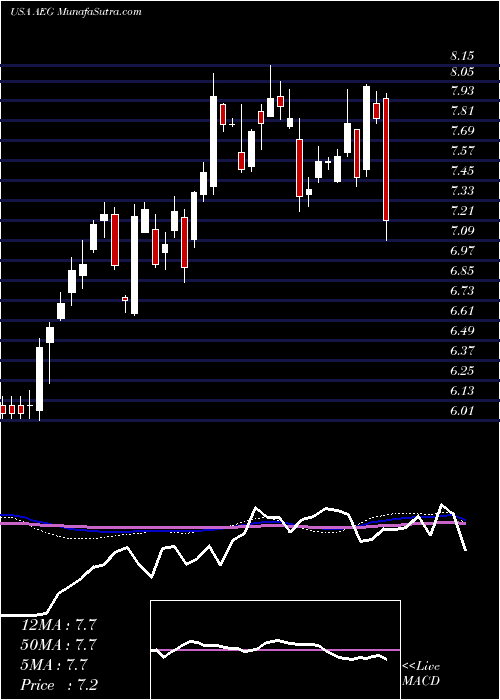Click the 6.49 price axis label
This screenshot has height=700, width=500.
tap(462, 331)
